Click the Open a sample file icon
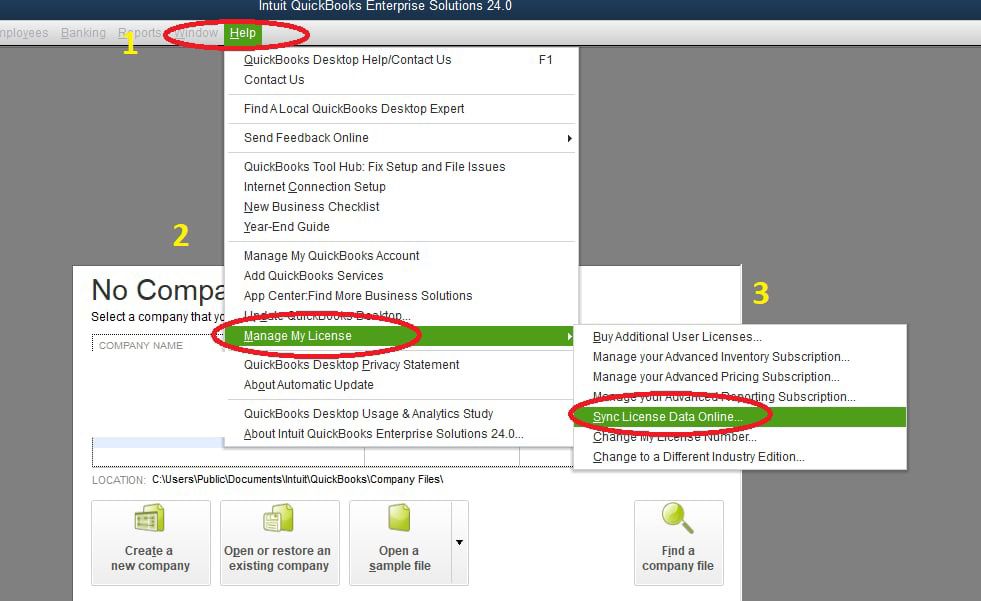The height and width of the screenshot is (601, 981). (399, 518)
